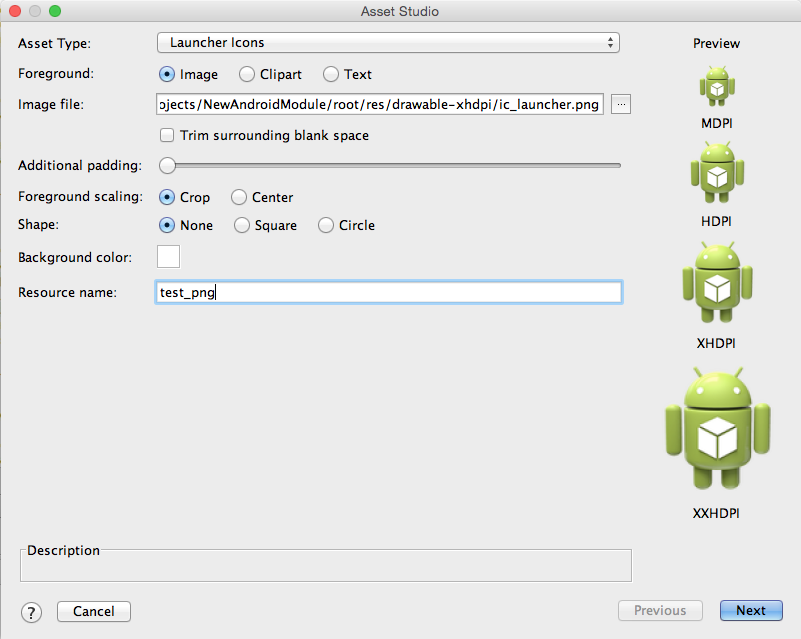Select the Clipart foreground option
The width and height of the screenshot is (801, 639).
point(247,75)
